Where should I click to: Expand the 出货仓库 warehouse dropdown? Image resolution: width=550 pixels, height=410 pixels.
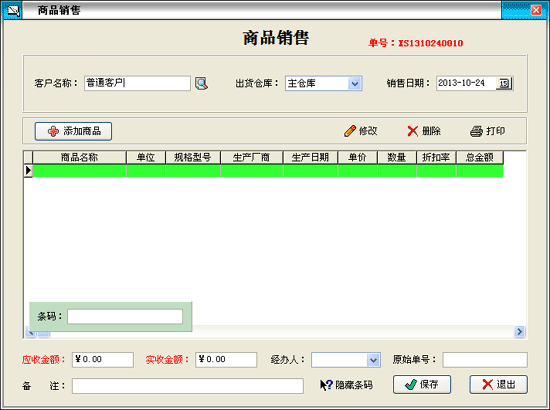tap(355, 83)
